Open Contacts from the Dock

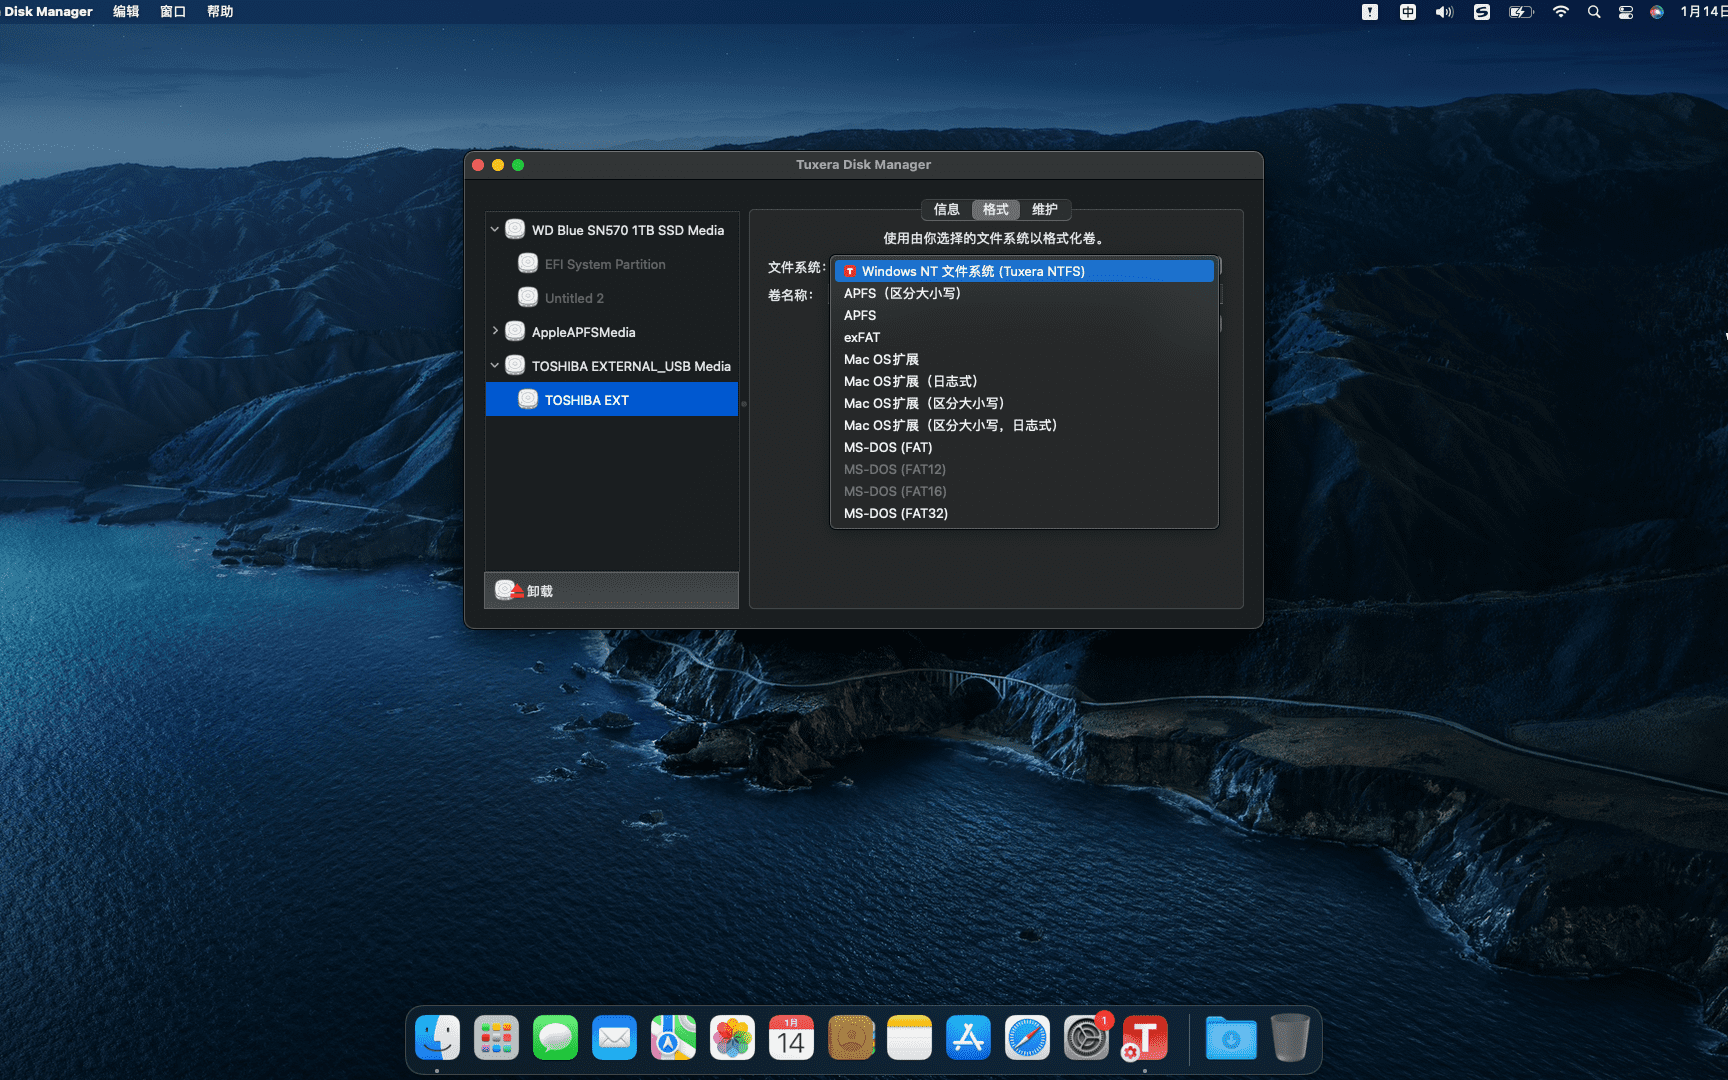point(851,1038)
